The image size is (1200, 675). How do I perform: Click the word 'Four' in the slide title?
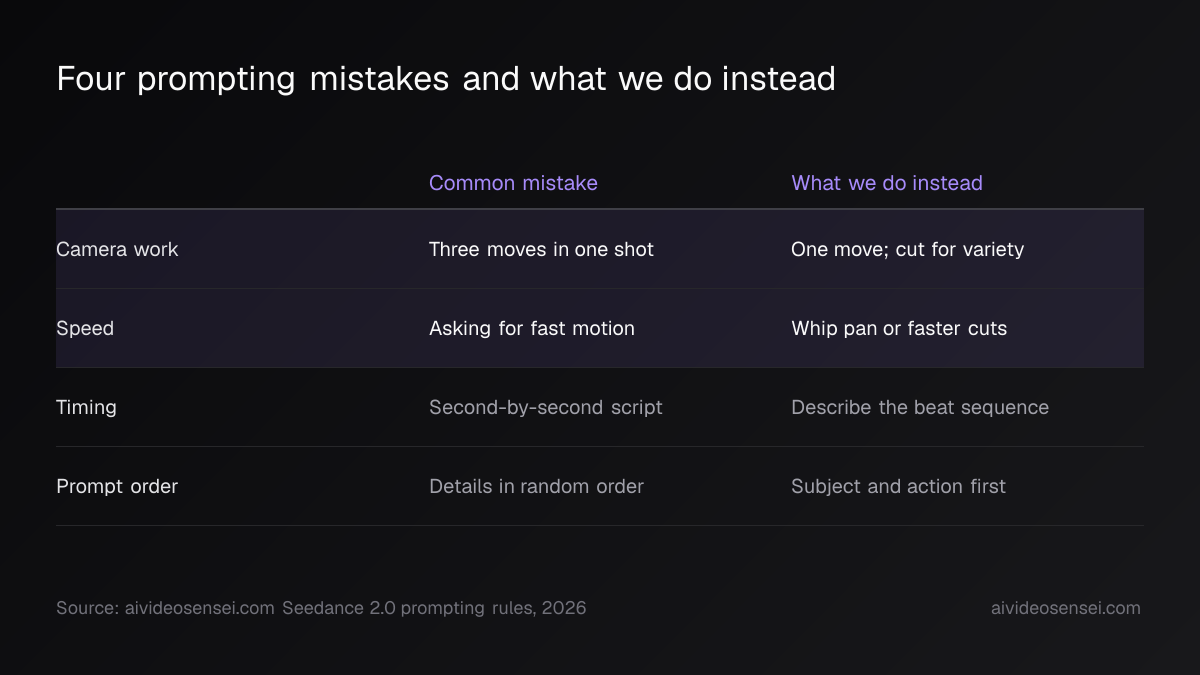tap(92, 79)
